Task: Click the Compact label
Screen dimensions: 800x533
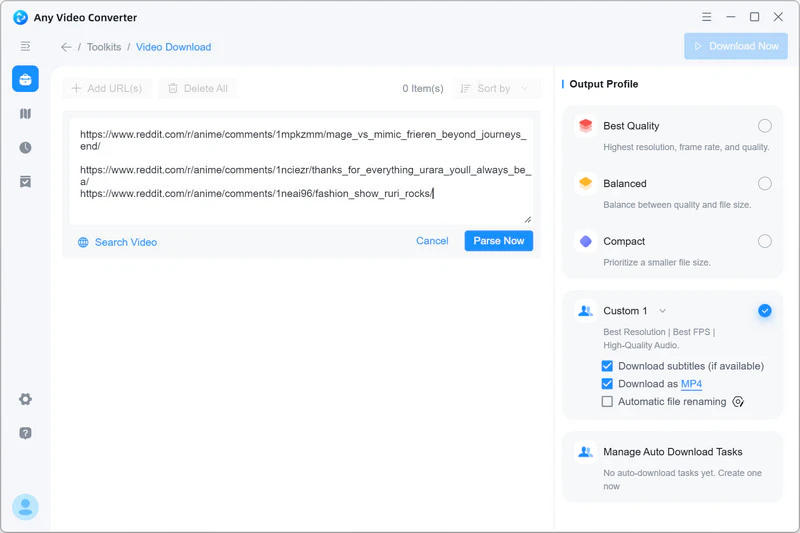Action: (x=624, y=241)
